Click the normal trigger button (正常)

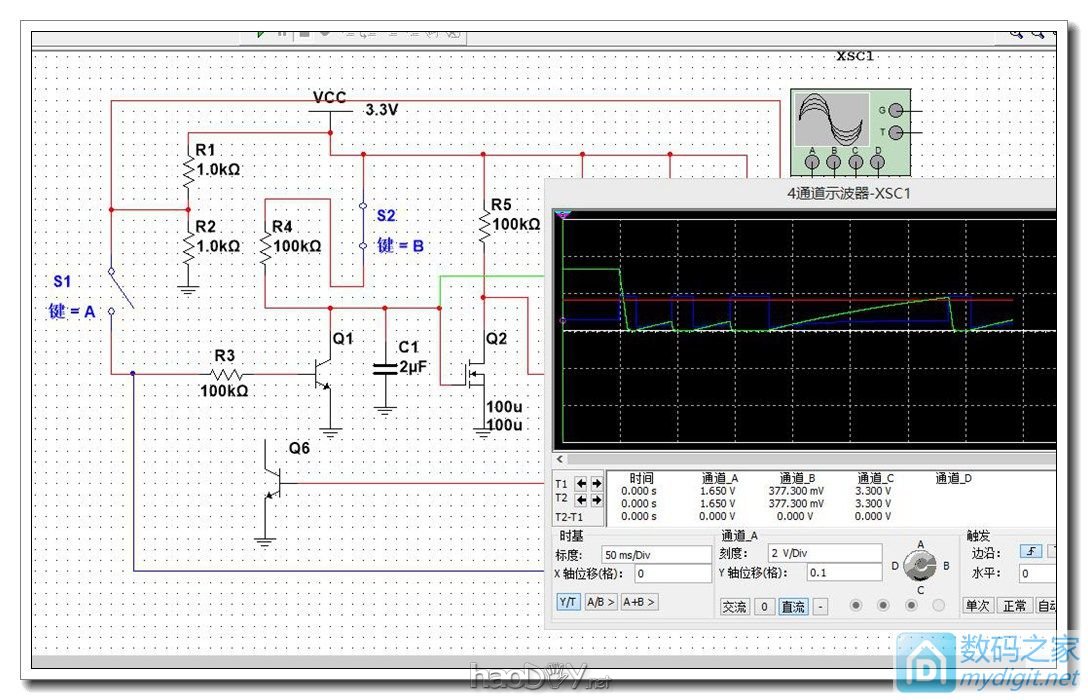point(1015,606)
